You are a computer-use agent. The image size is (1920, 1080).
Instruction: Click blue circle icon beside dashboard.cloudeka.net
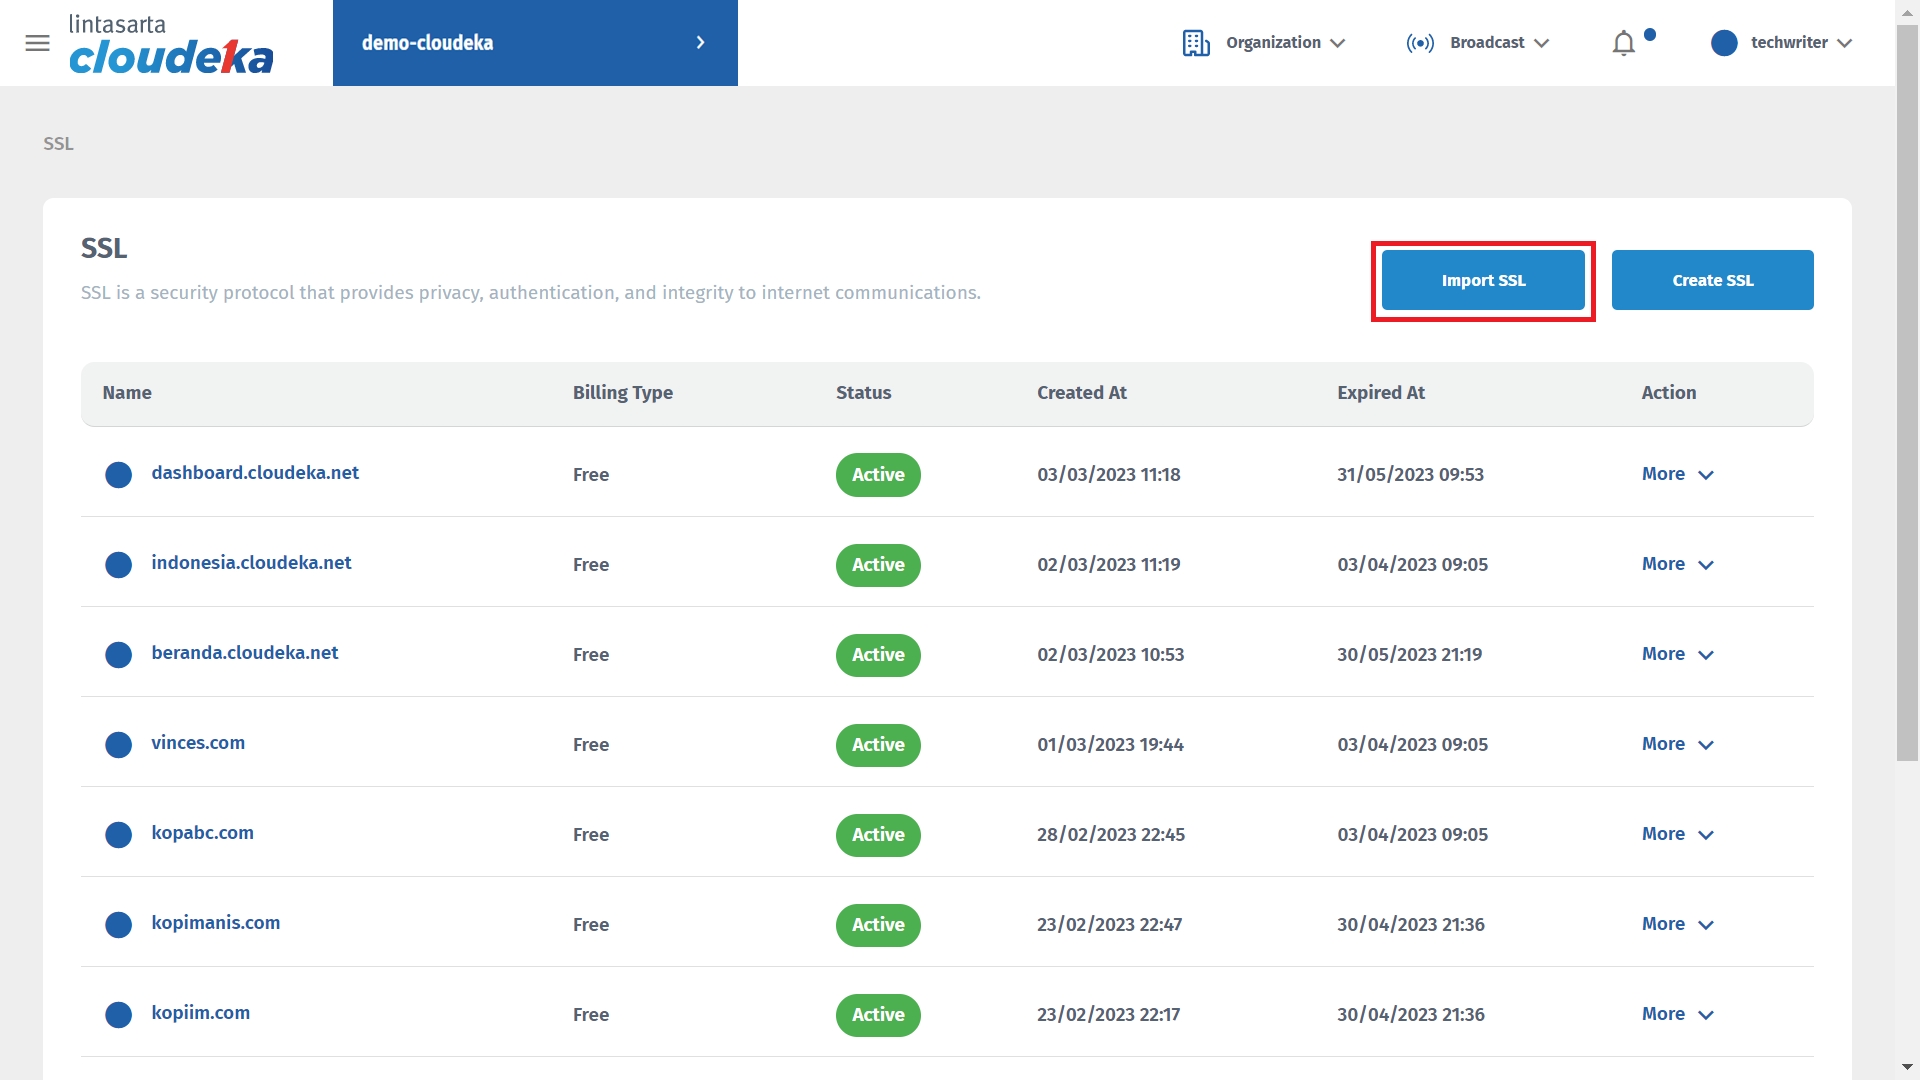[118, 475]
